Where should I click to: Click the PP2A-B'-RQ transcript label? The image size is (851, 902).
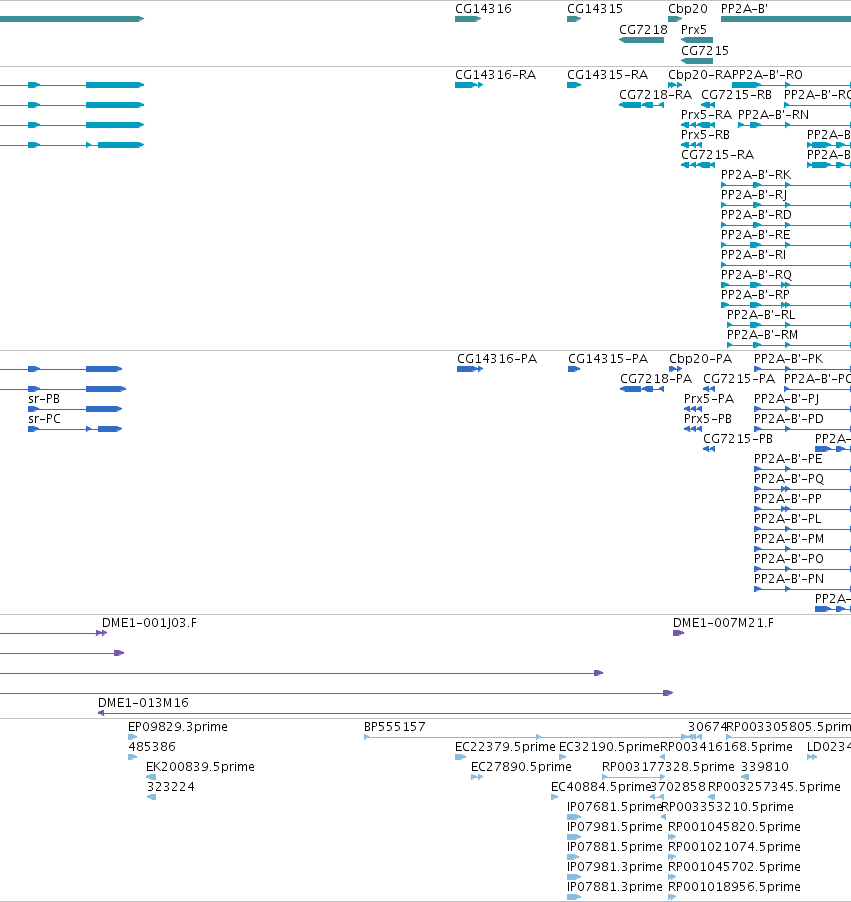[756, 275]
